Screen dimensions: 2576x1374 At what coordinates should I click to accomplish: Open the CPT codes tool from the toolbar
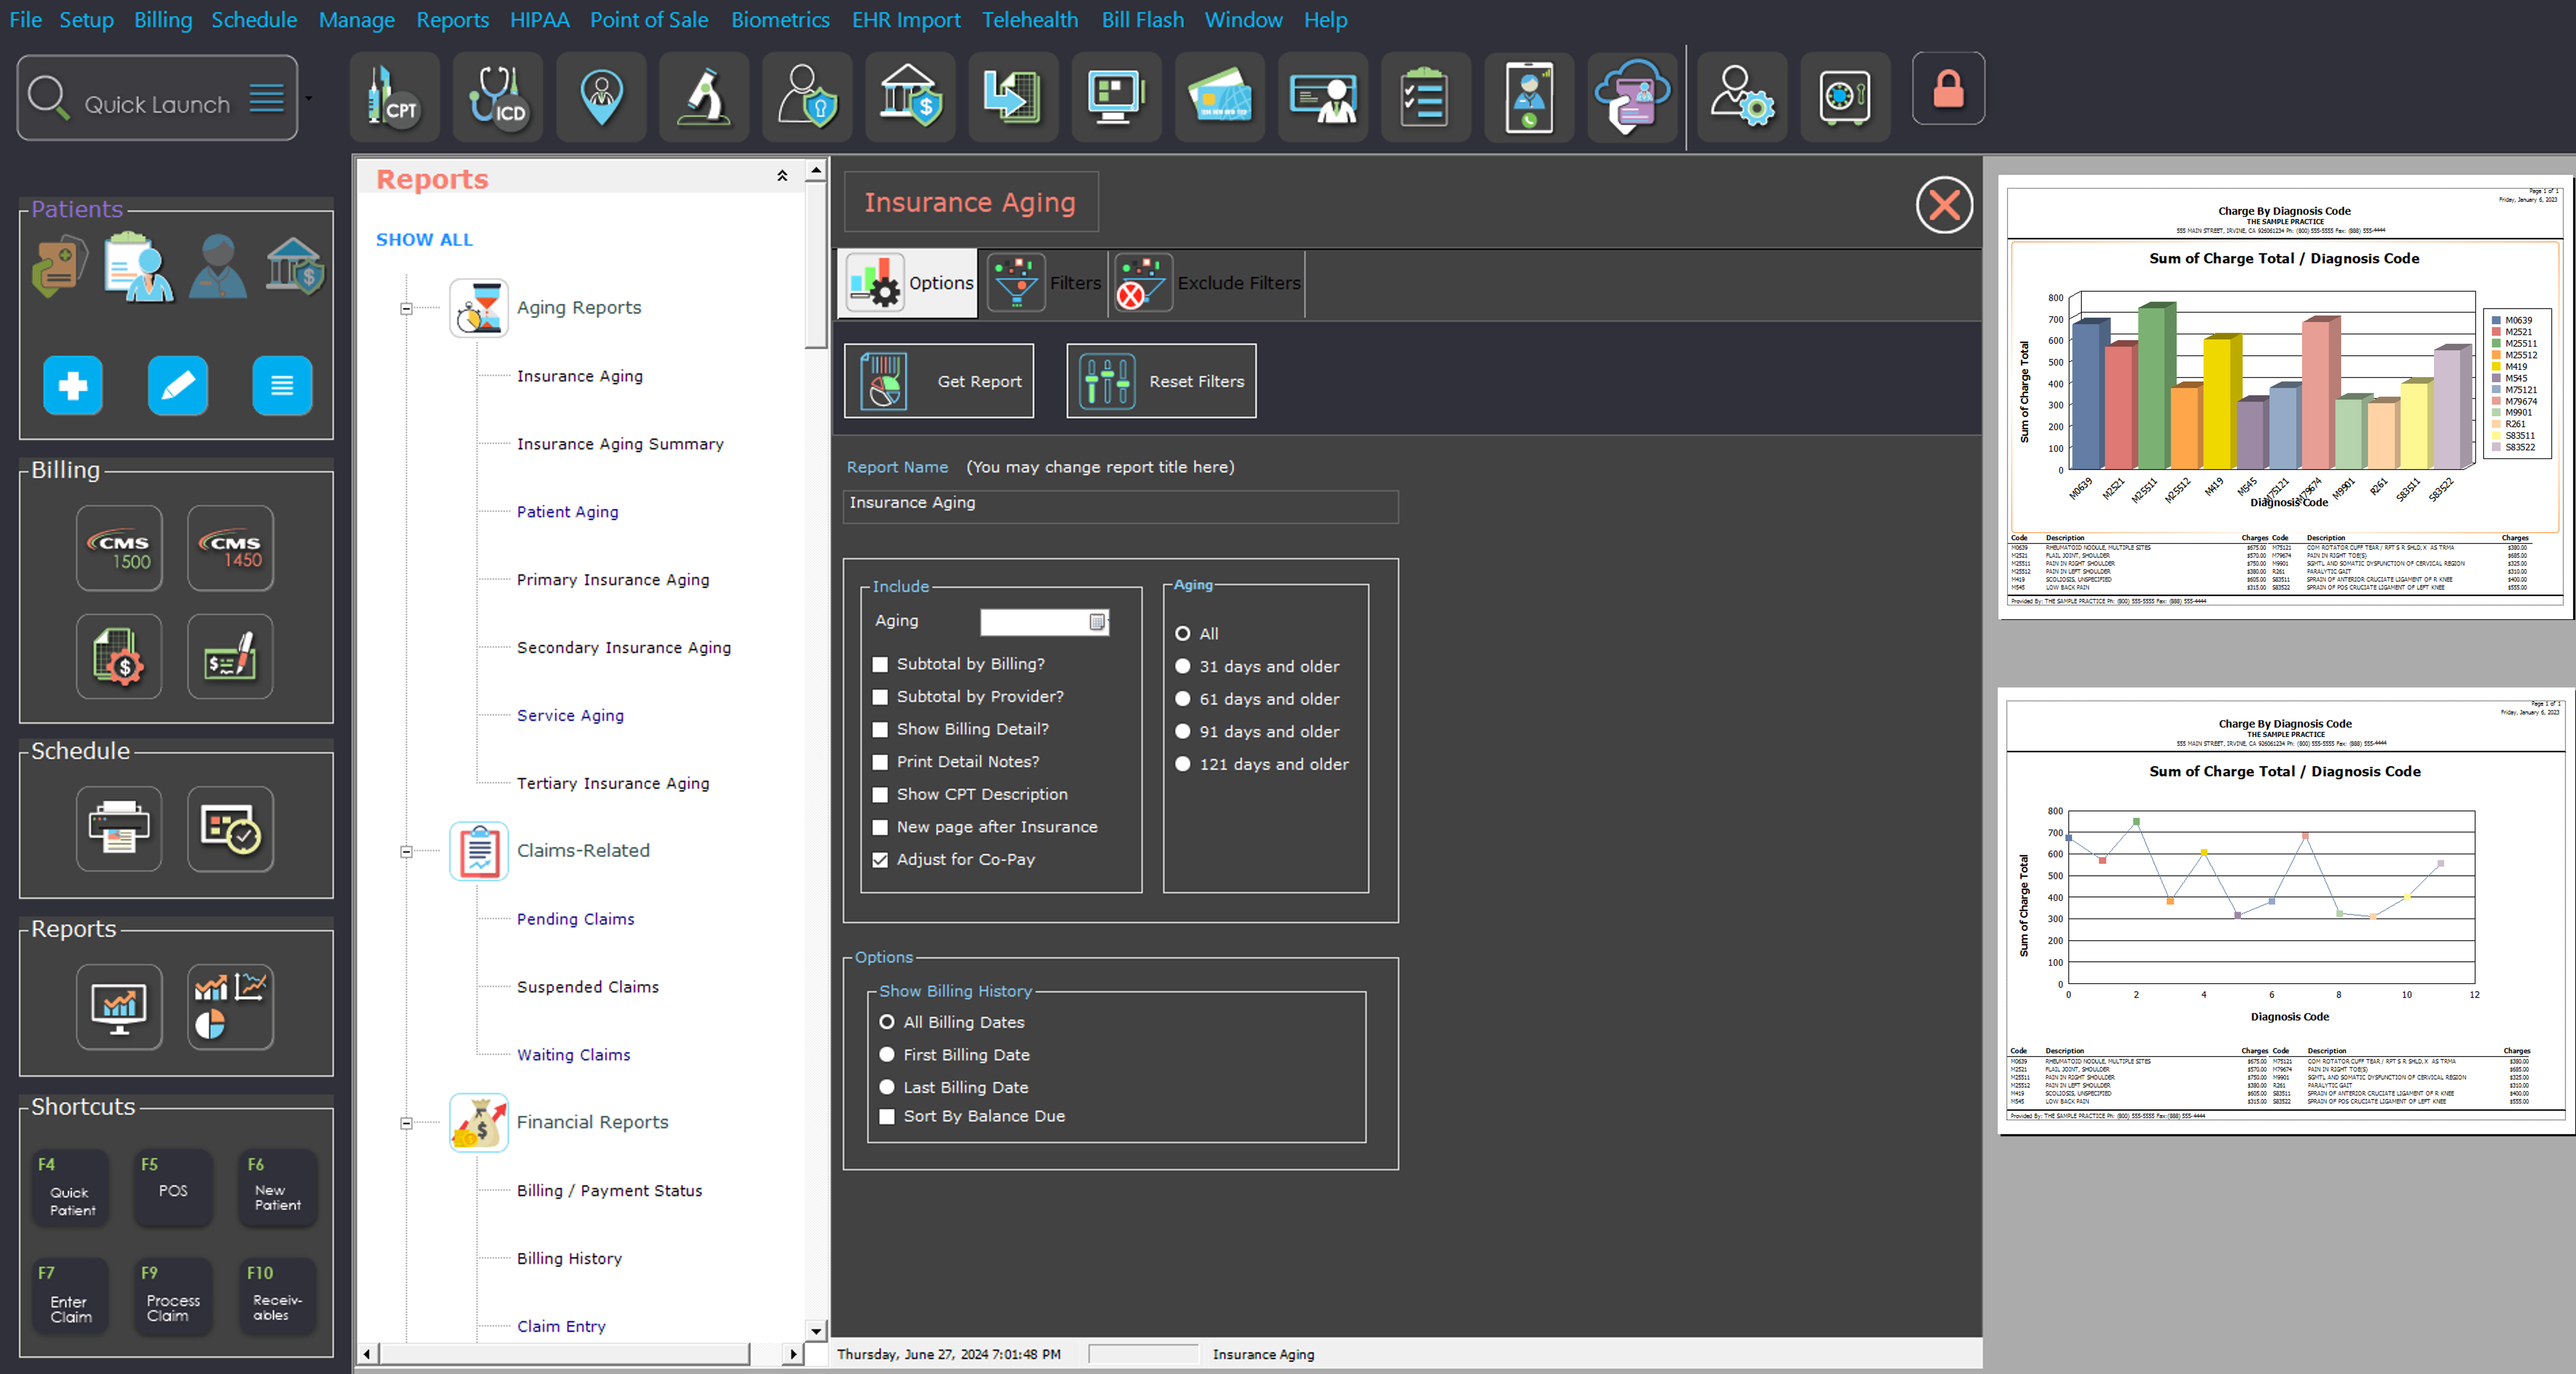[x=393, y=97]
